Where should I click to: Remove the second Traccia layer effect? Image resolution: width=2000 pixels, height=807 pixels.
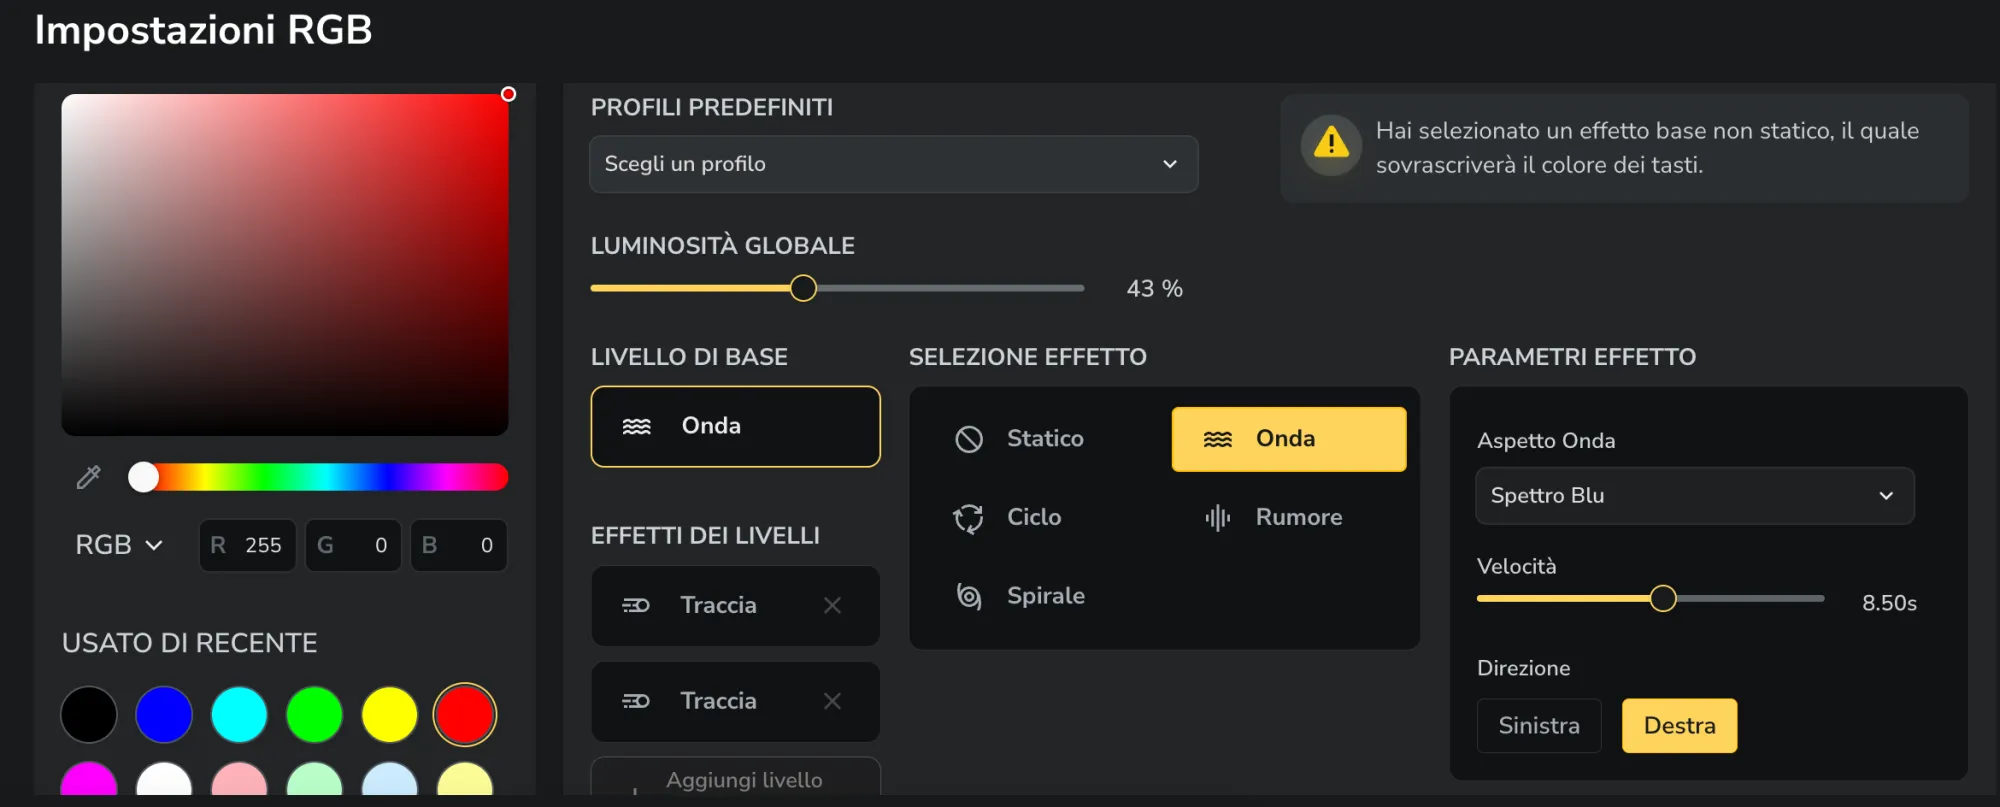832,701
